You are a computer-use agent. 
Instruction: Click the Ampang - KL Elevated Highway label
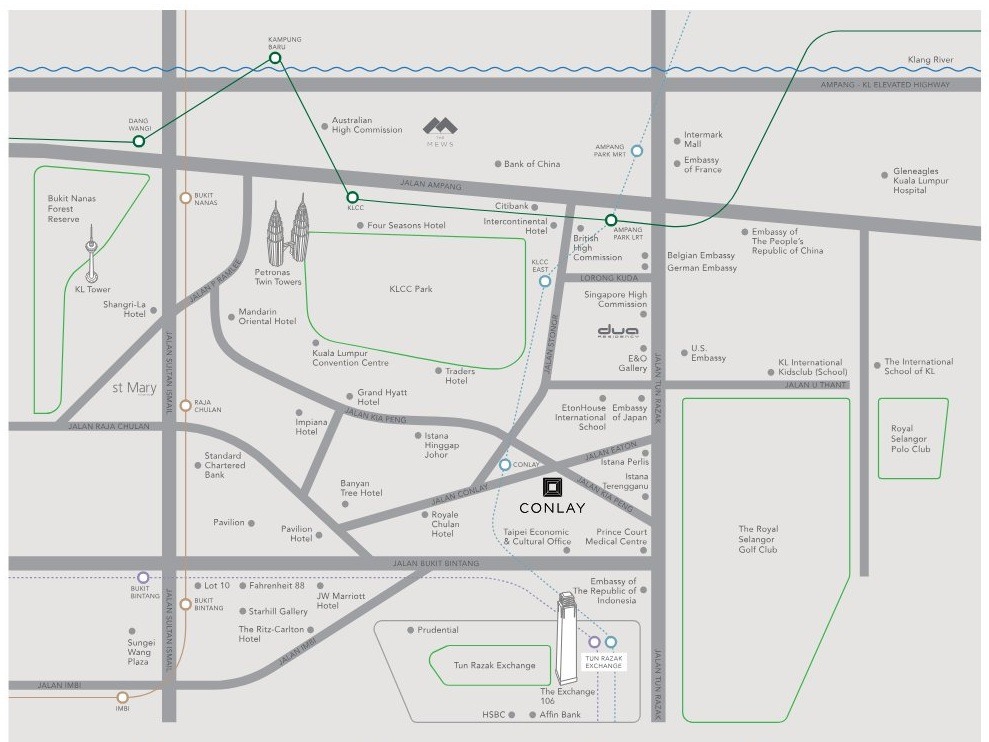[885, 85]
